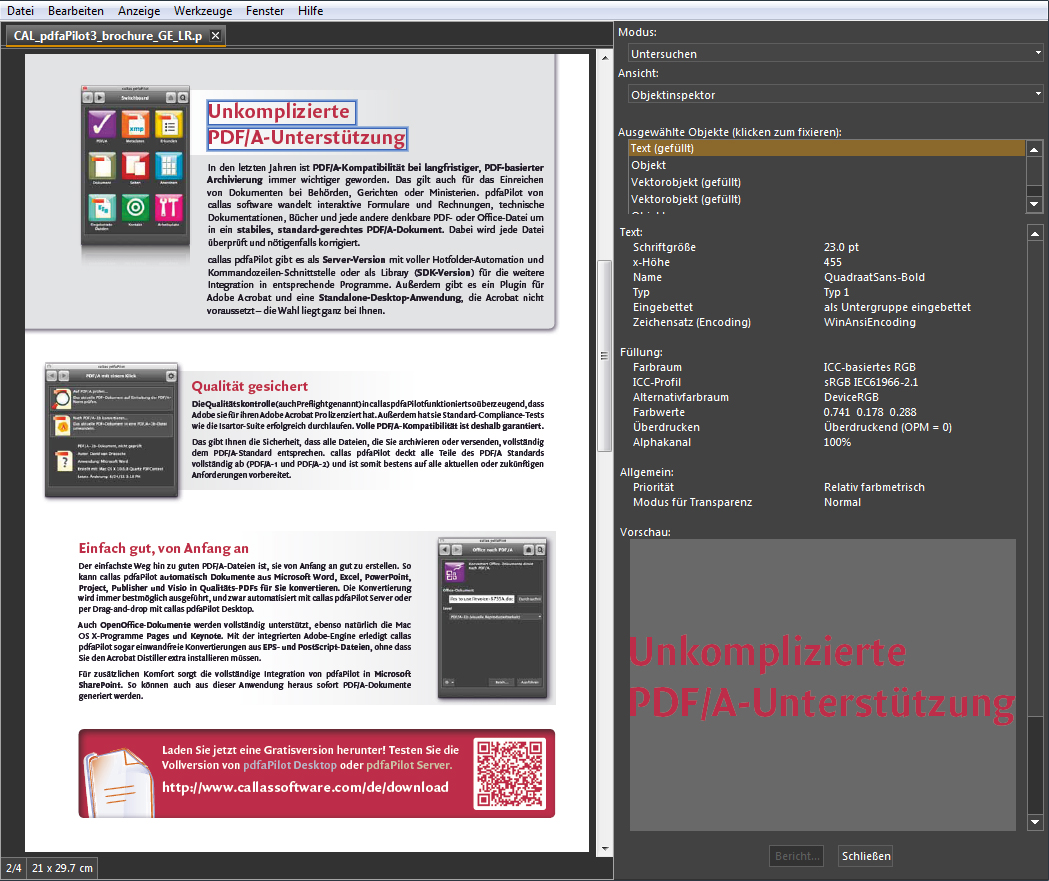Click the document vertical scrollbar thumb
This screenshot has height=881, width=1049.
pos(604,356)
